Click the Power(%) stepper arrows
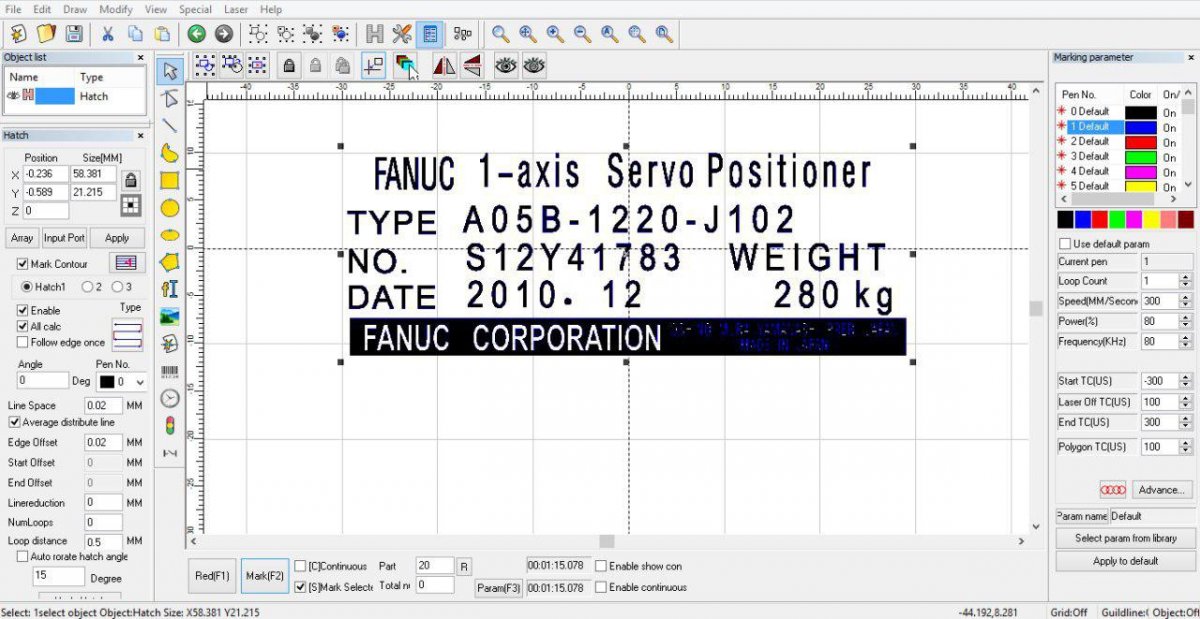This screenshot has width=1200, height=619. click(1186, 322)
